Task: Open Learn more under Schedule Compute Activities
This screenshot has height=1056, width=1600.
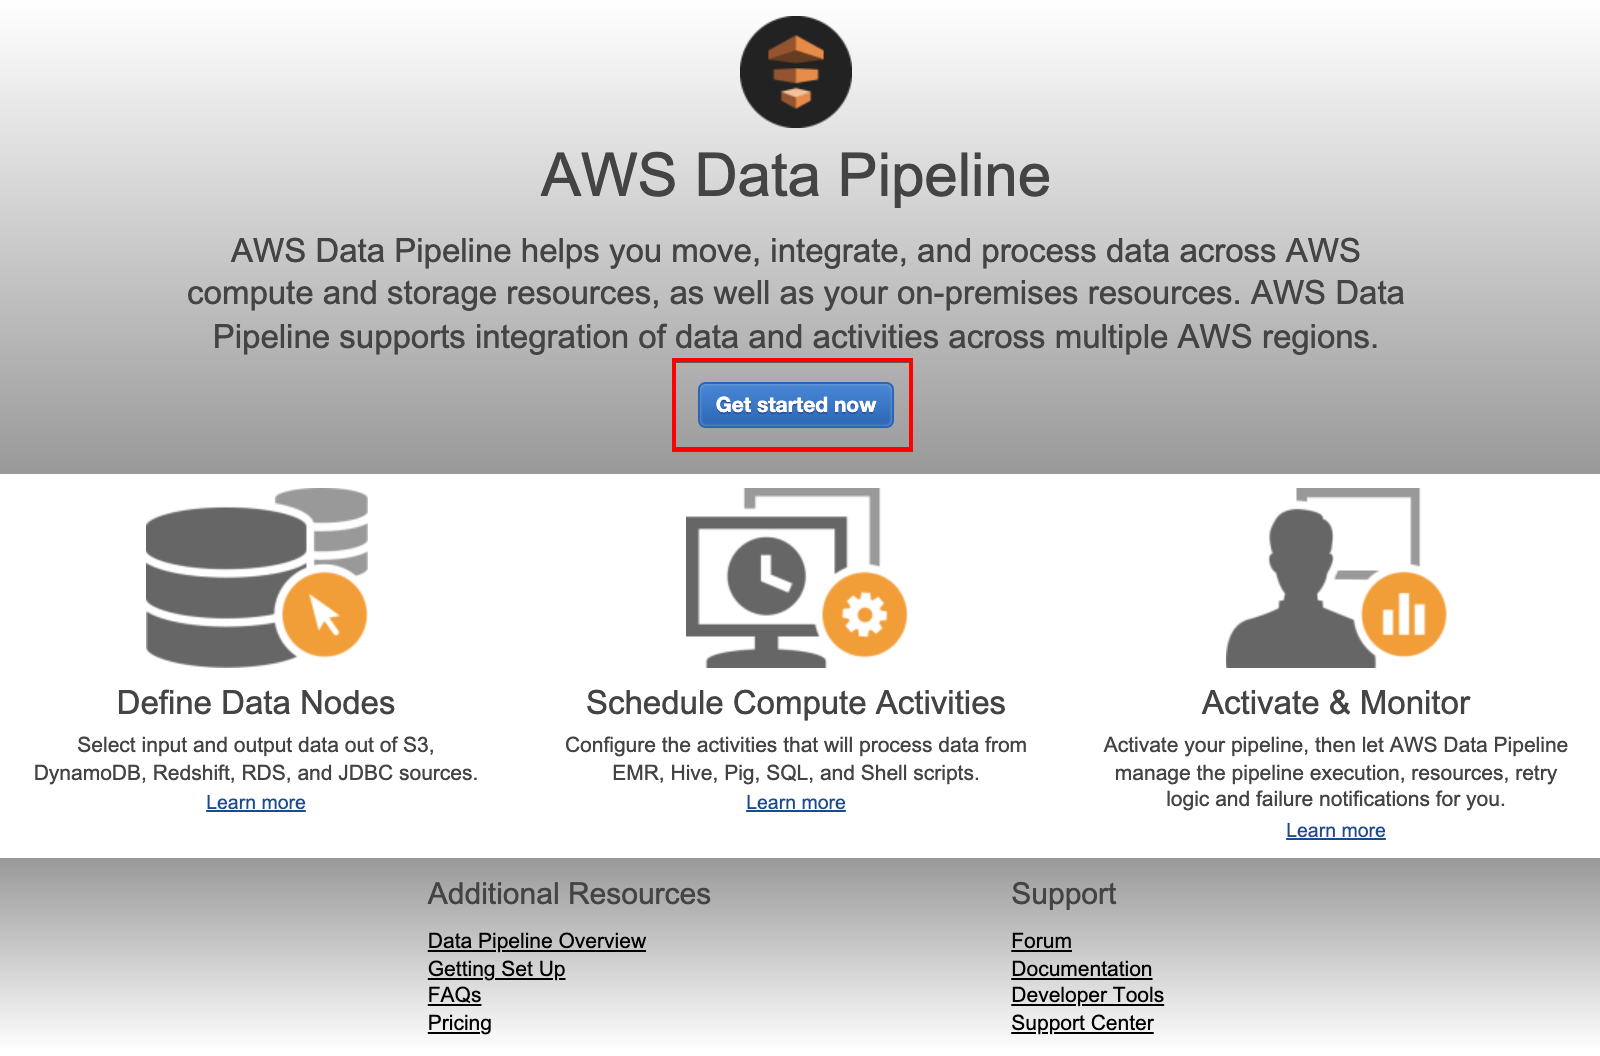Action: click(796, 802)
